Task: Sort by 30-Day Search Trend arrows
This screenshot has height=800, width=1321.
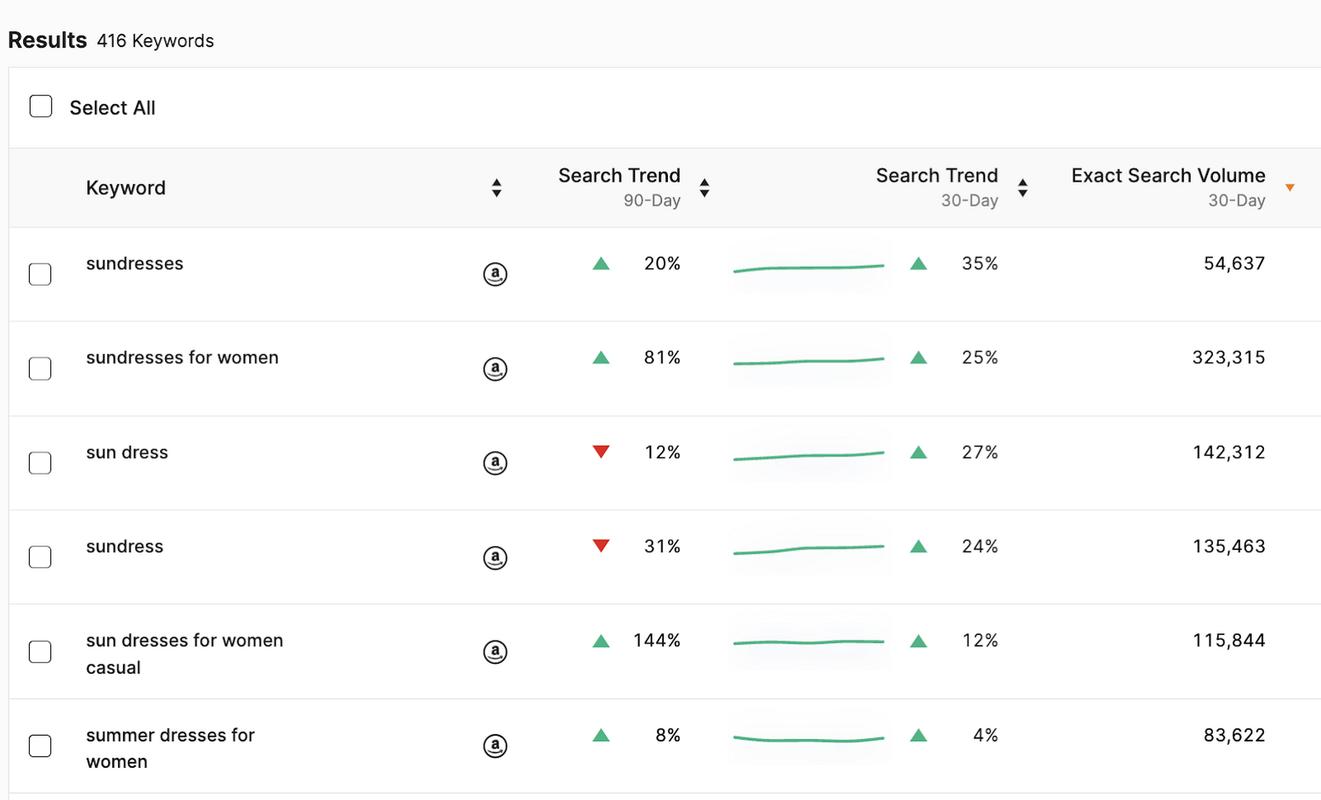Action: coord(1022,188)
